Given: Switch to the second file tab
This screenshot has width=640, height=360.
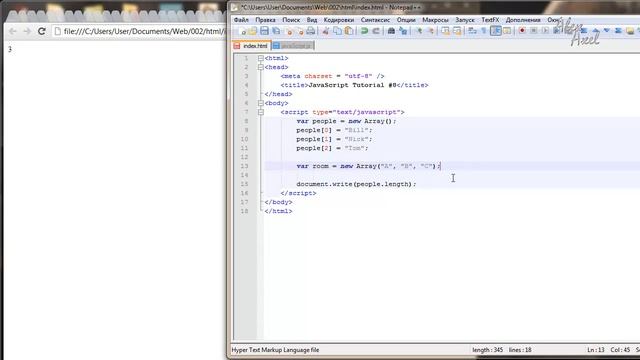Looking at the screenshot, I should tap(293, 46).
